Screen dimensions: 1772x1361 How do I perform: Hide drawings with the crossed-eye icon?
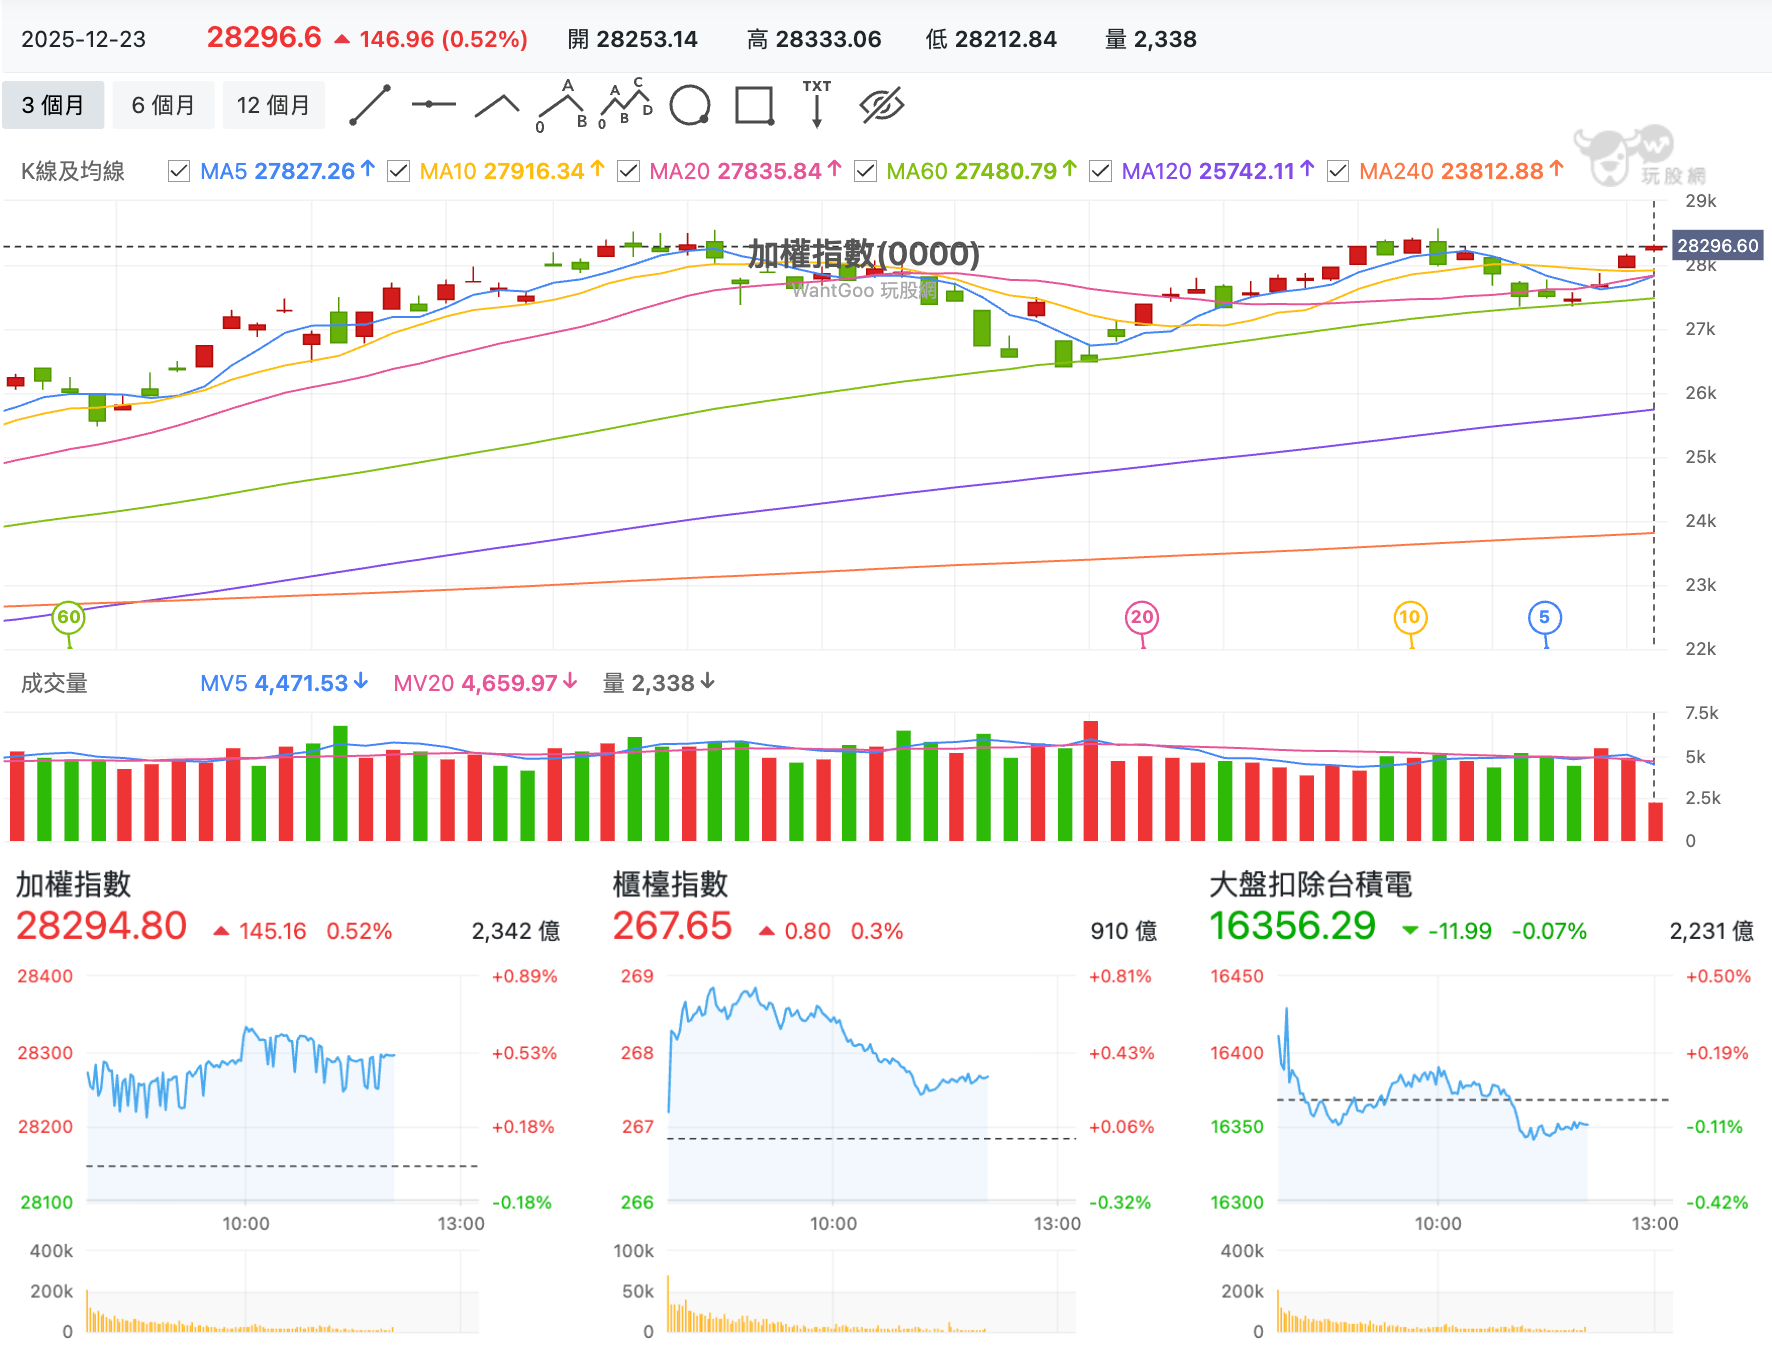pyautogui.click(x=881, y=105)
